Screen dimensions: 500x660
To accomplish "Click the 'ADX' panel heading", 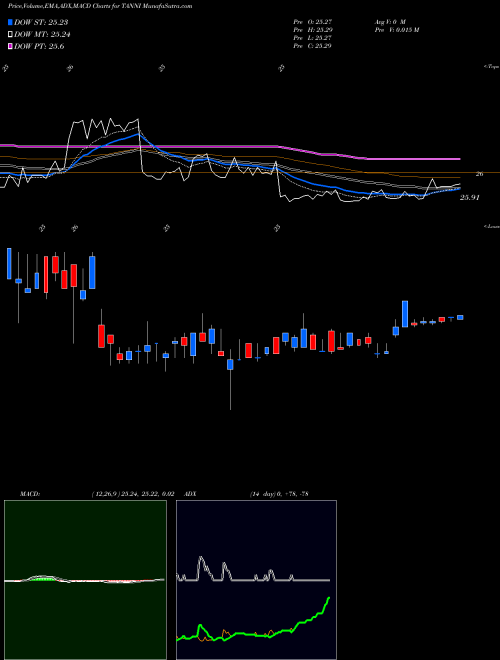I will pos(190,494).
